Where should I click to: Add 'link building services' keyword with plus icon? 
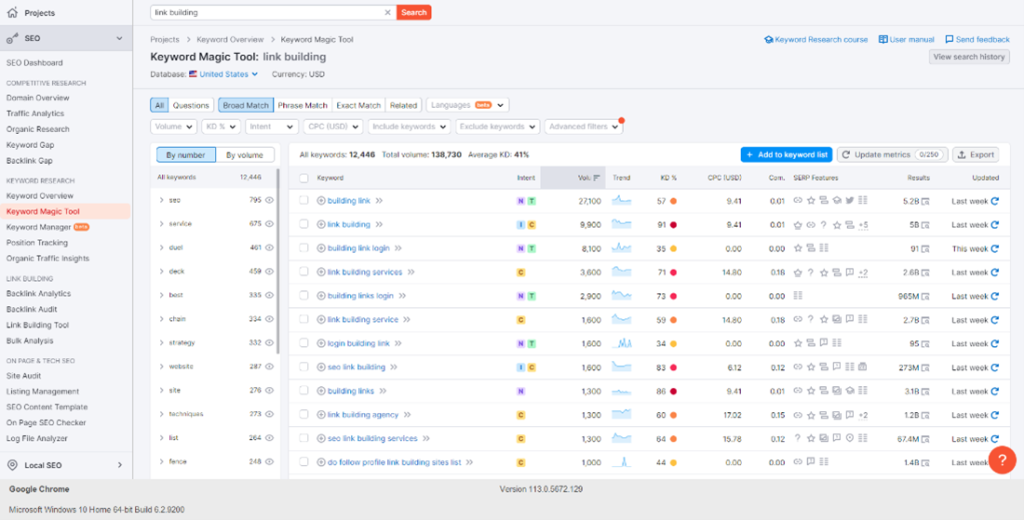coord(321,272)
